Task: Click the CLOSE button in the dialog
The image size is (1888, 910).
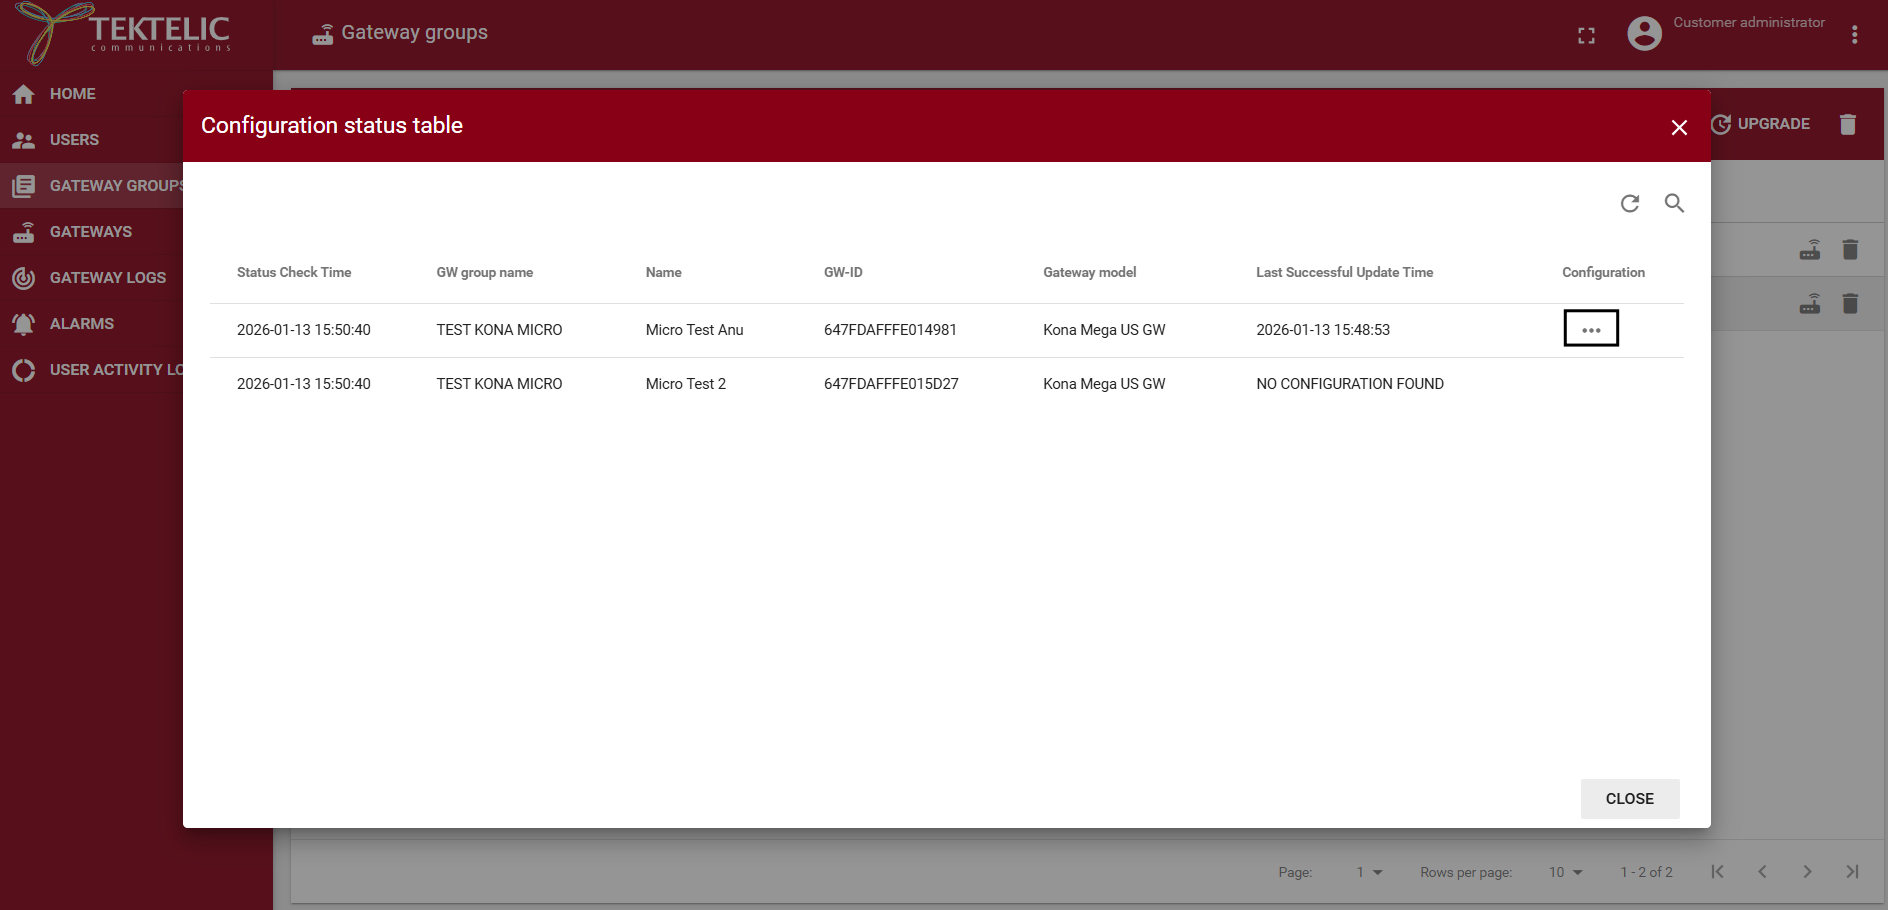Action: [1629, 798]
